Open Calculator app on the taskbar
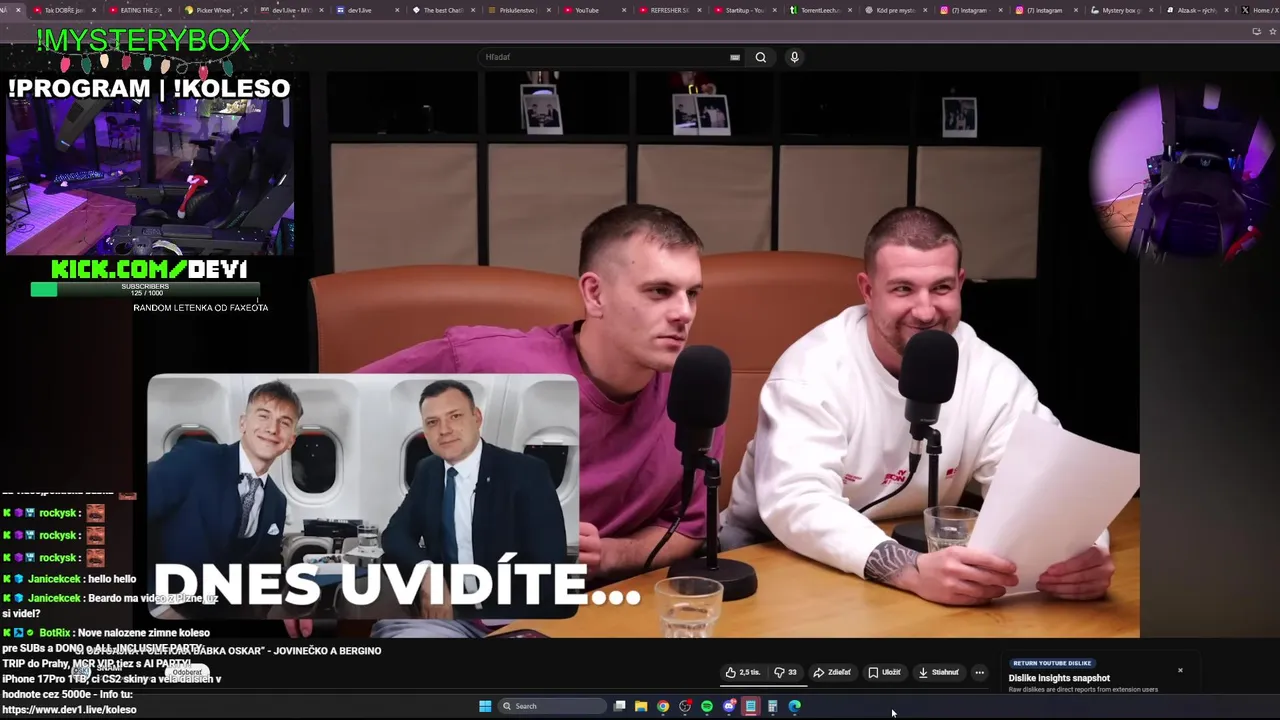Viewport: 1280px width, 720px height. tap(772, 706)
